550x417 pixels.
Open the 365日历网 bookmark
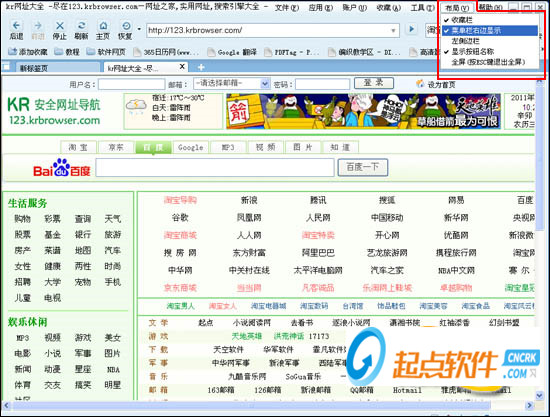[x=167, y=52]
